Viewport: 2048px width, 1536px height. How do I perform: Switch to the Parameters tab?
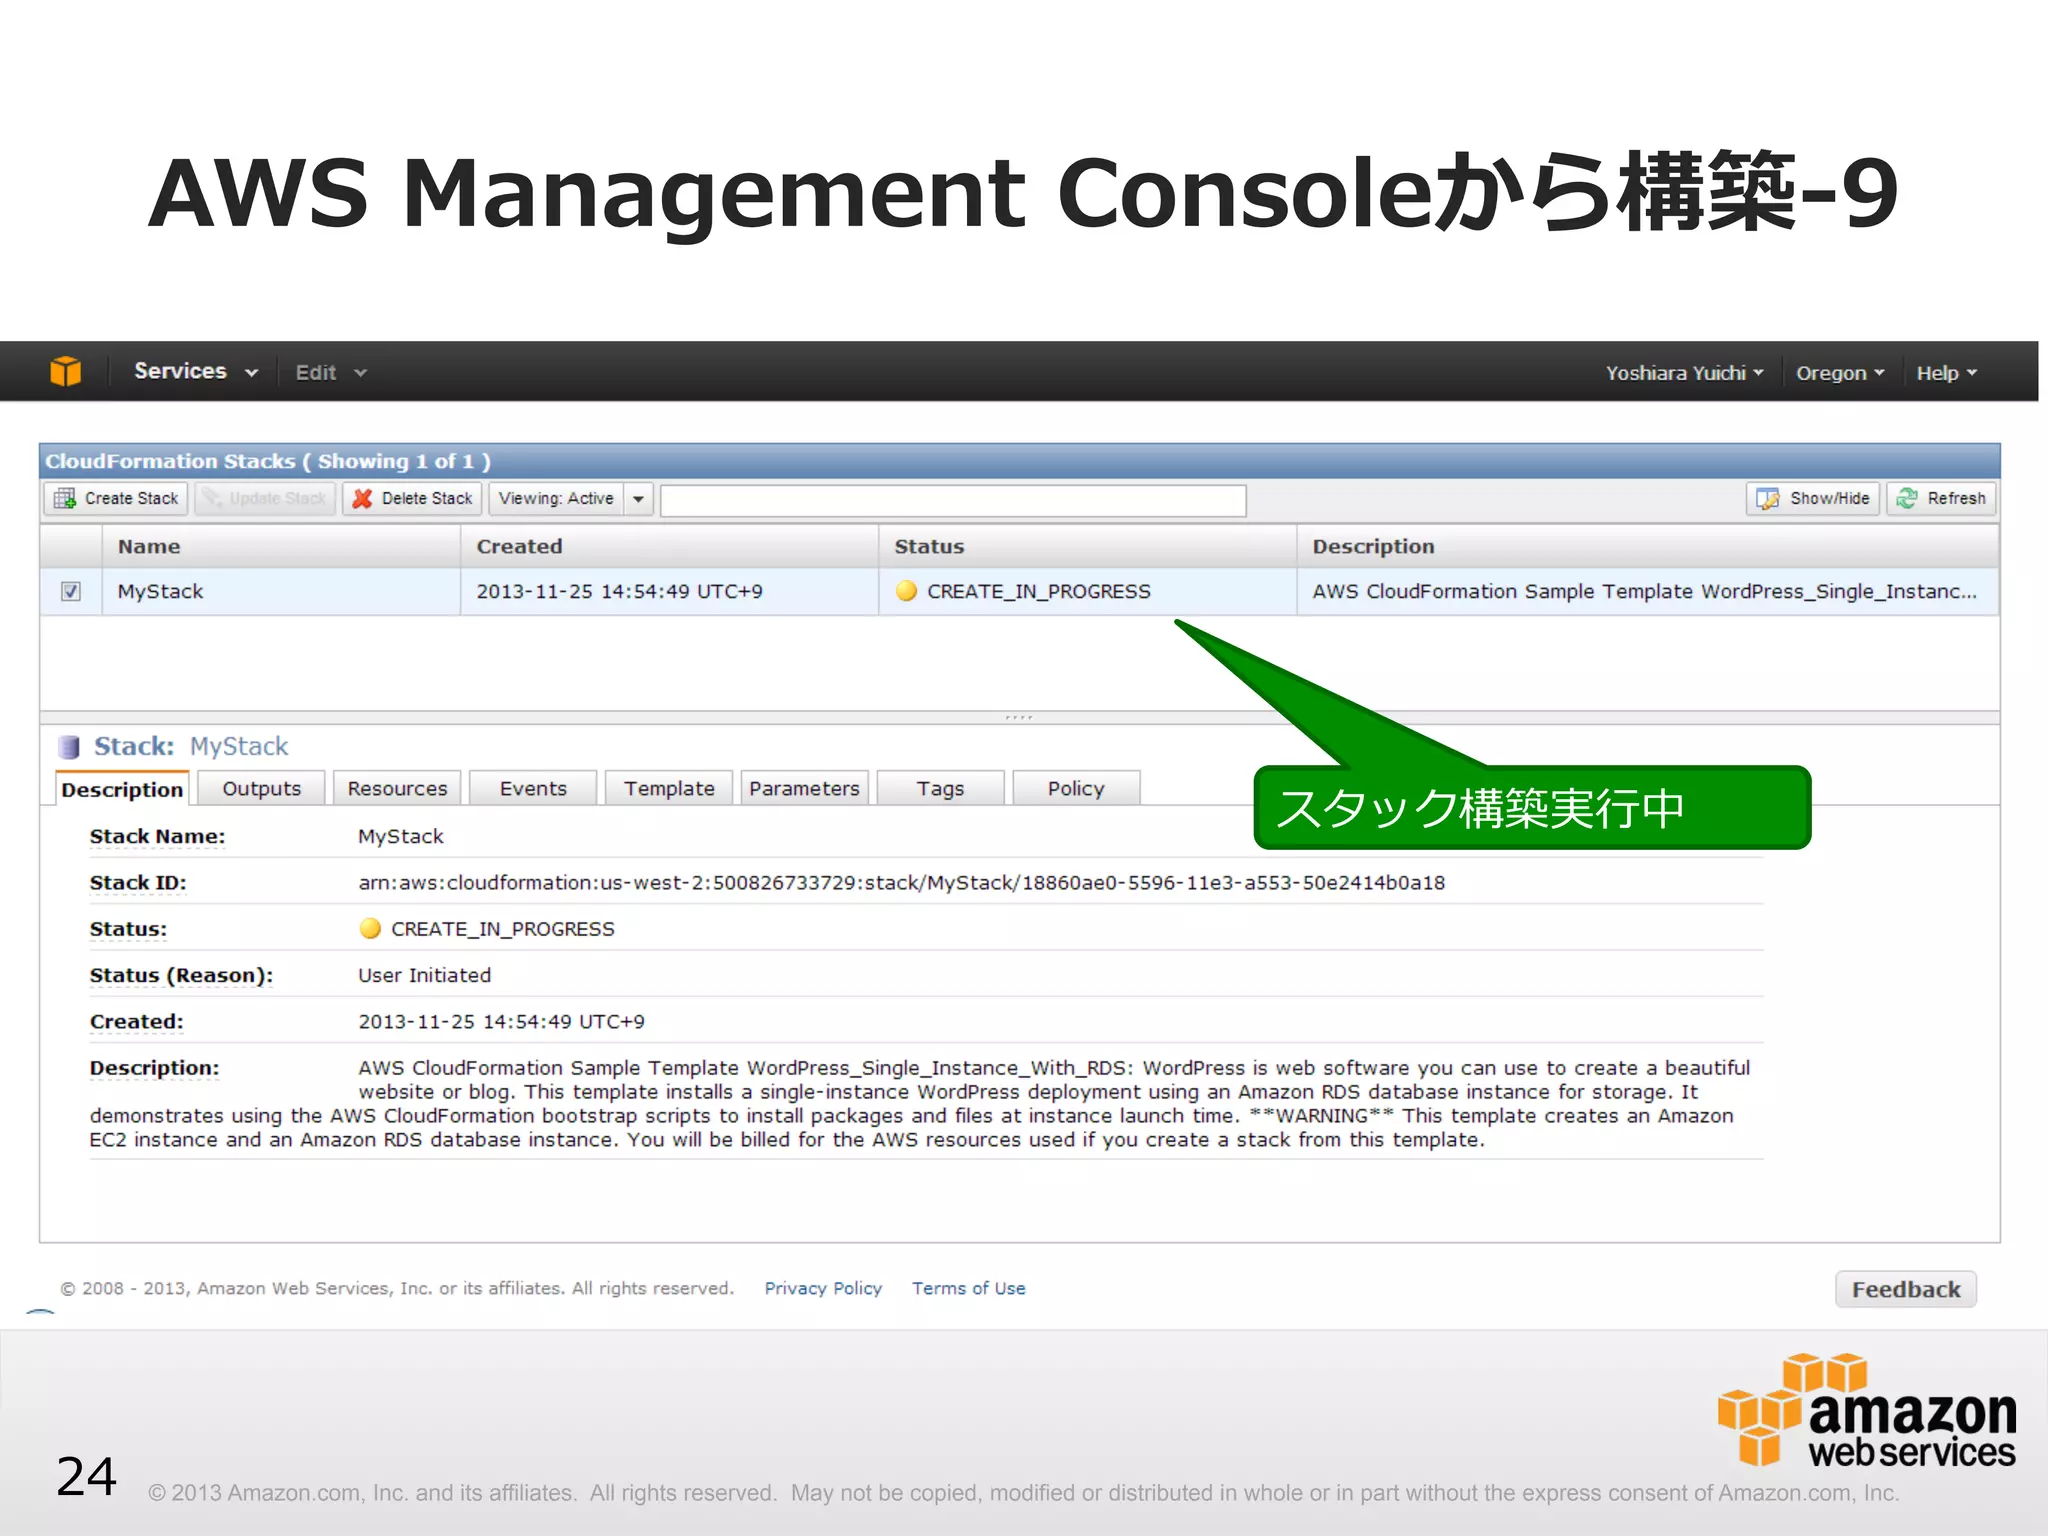[804, 788]
